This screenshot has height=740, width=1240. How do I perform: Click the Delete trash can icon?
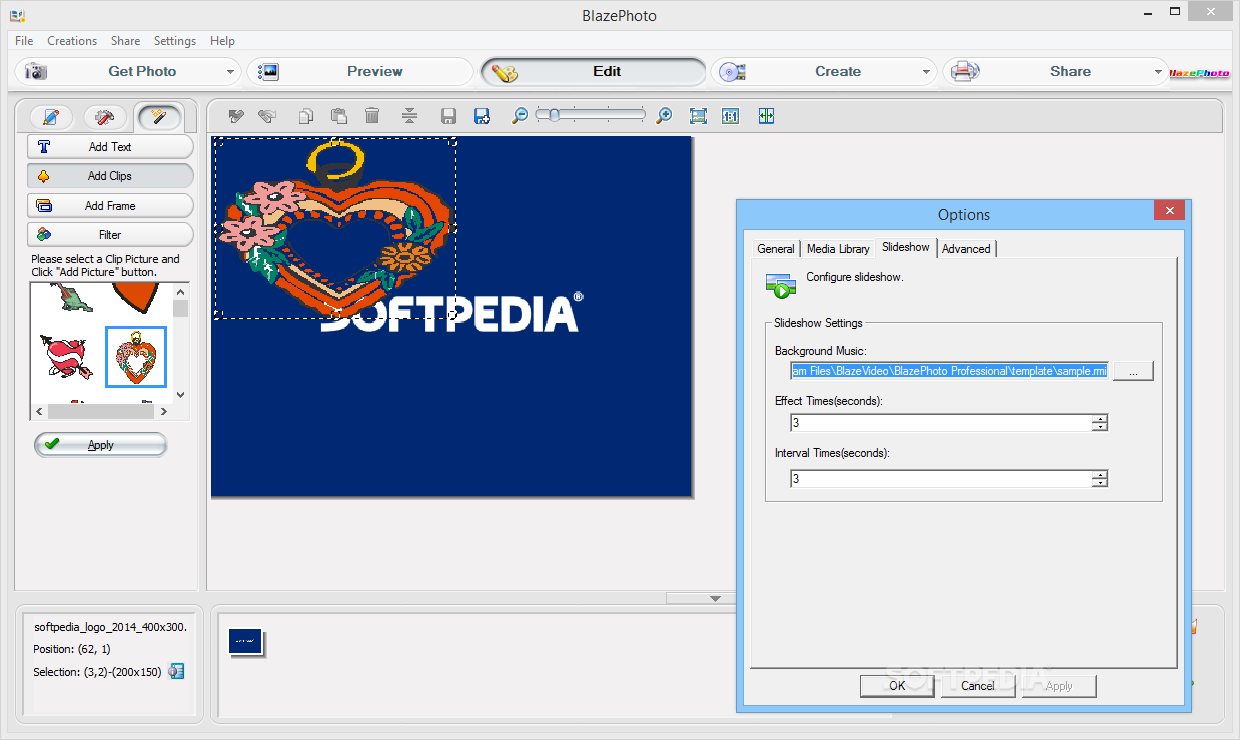[x=372, y=116]
